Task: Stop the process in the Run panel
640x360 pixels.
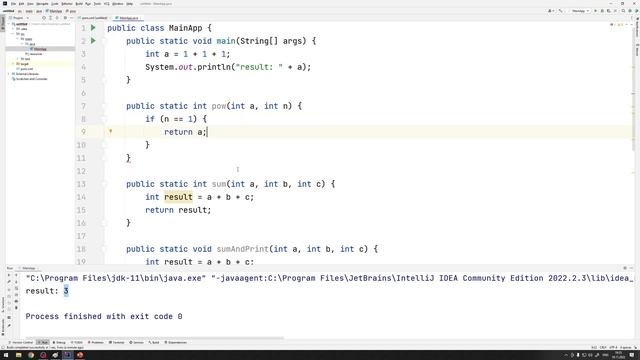Action: [x=9, y=289]
